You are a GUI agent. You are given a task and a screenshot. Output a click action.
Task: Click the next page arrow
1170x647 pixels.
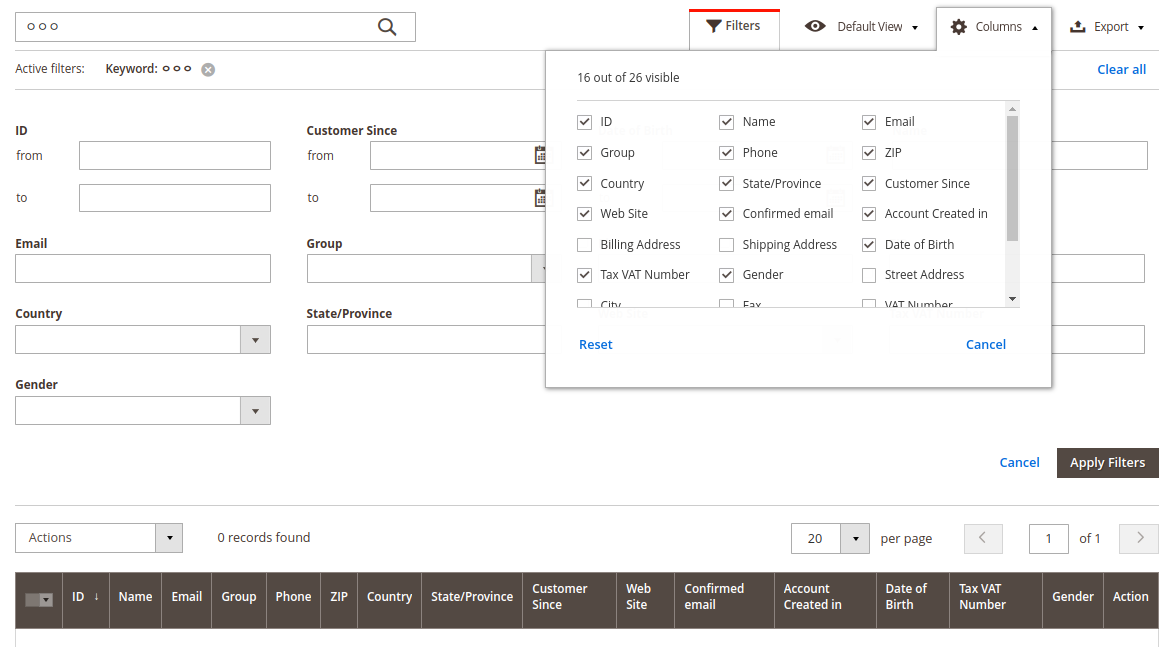[x=1139, y=538]
